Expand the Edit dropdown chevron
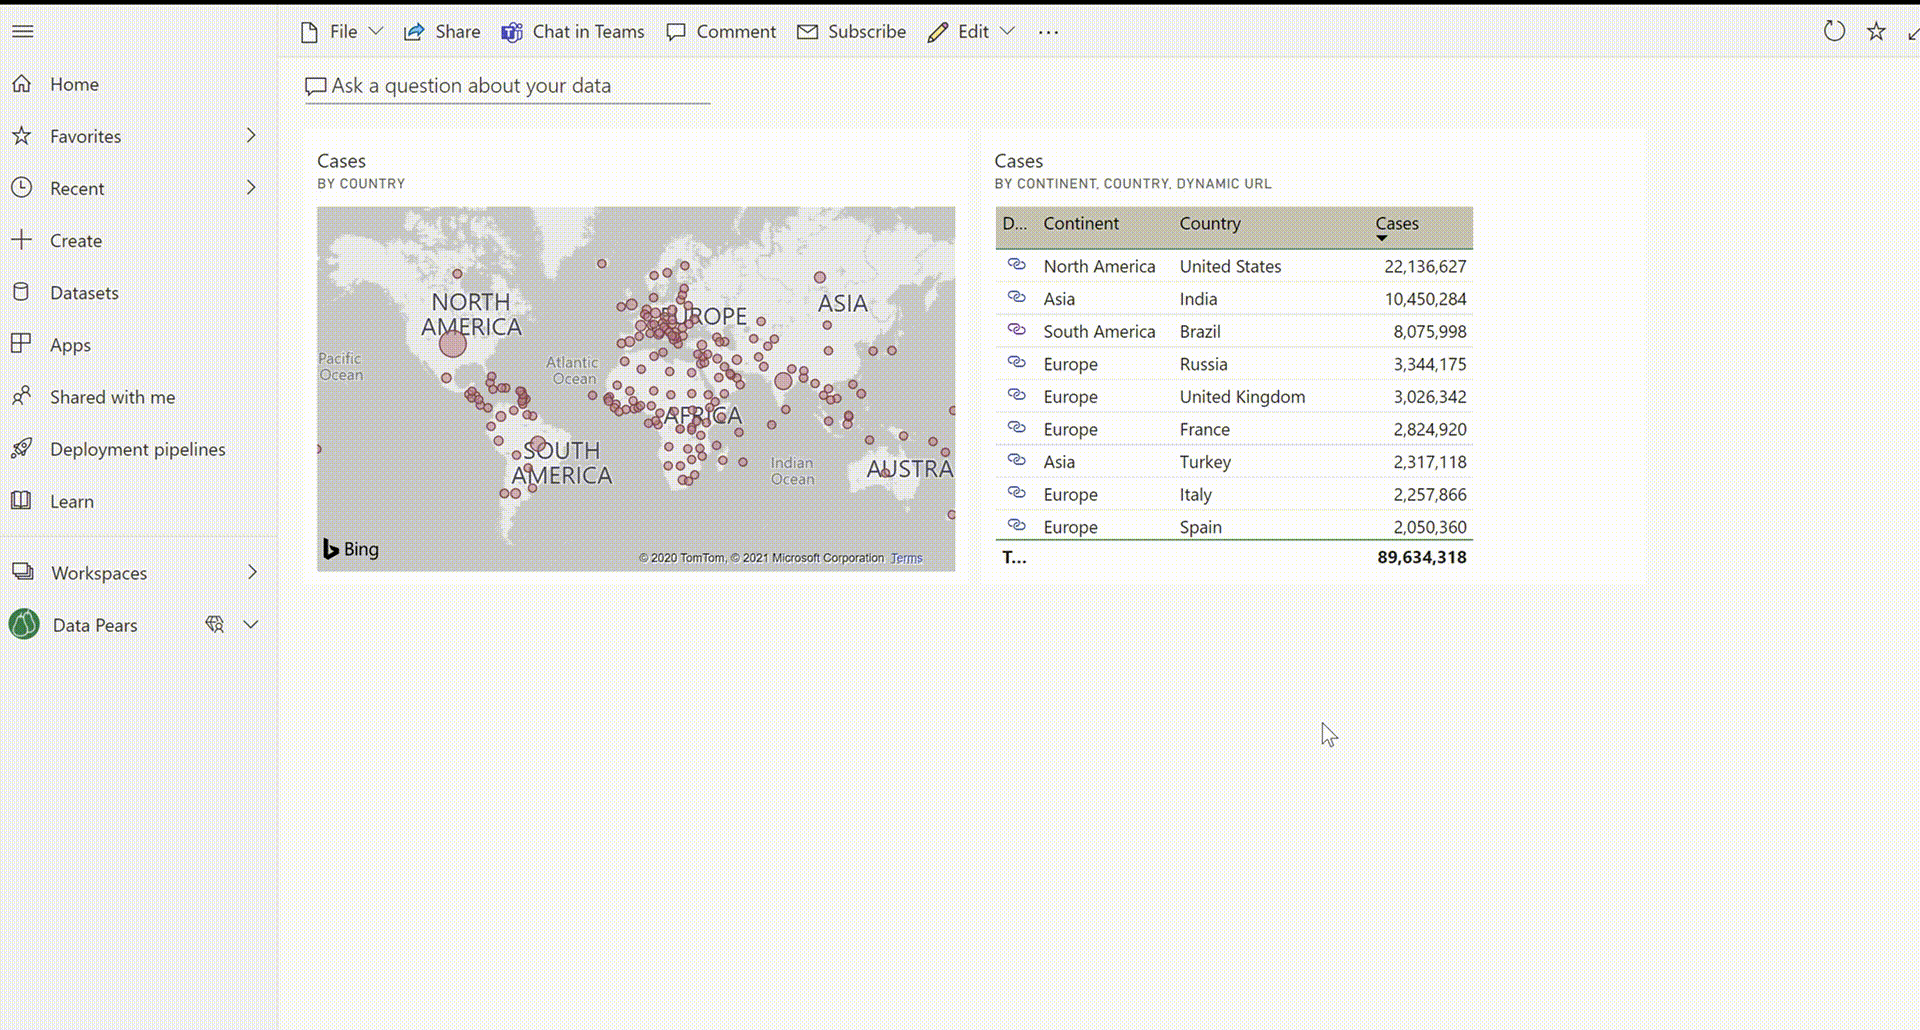1920x1030 pixels. 1009,31
